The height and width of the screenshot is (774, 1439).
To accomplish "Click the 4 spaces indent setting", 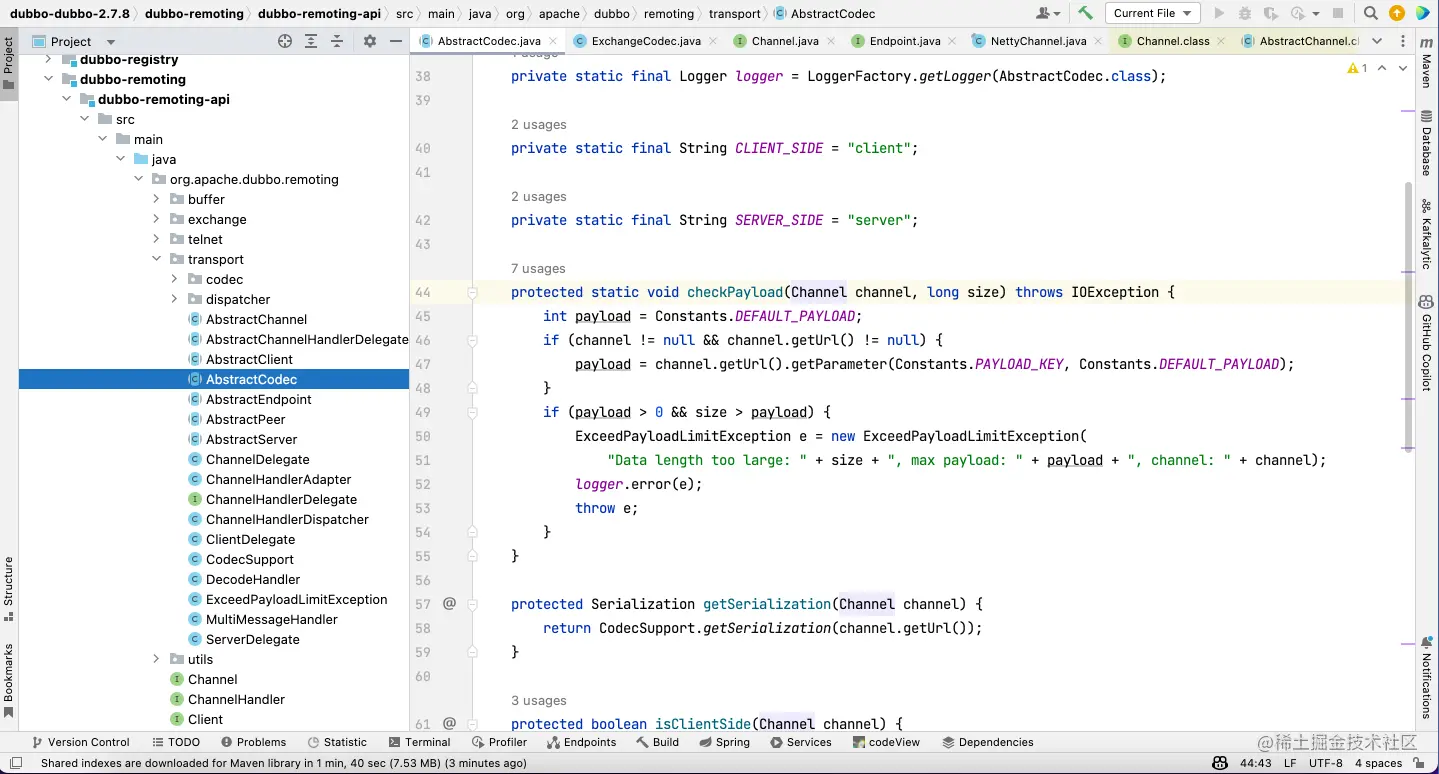I will click(x=1378, y=763).
